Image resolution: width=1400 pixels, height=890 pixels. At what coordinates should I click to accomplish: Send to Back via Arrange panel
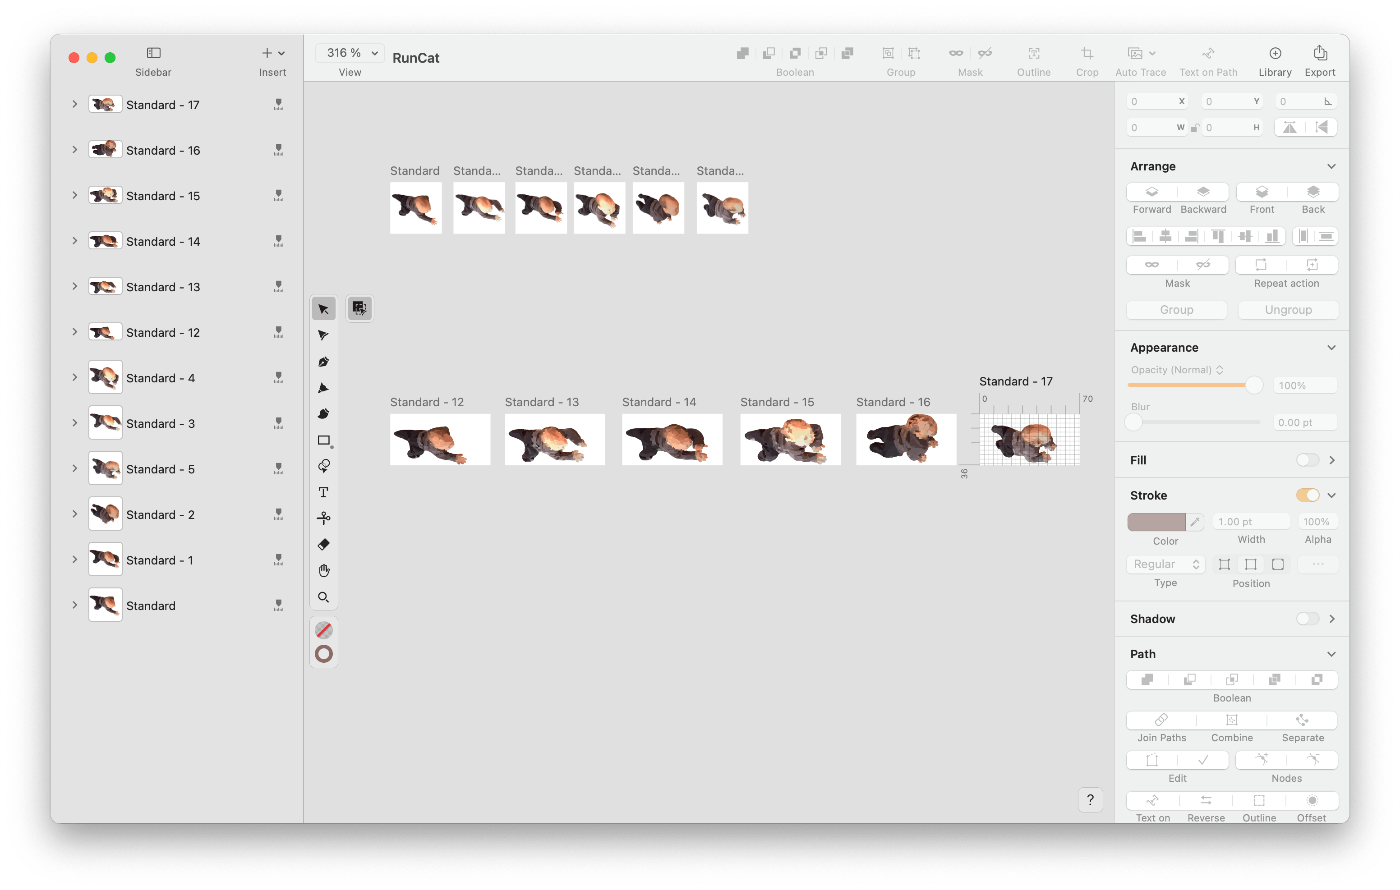click(1313, 192)
